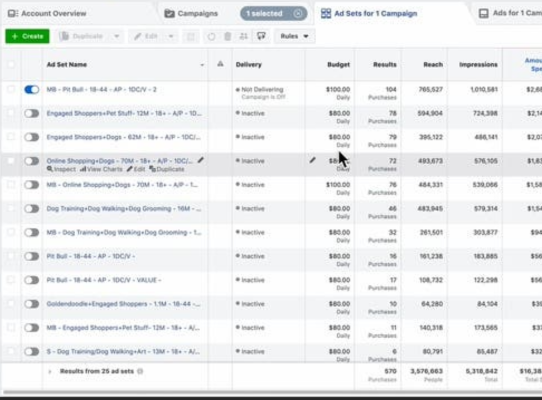Click the warning triangle column header

click(220, 64)
